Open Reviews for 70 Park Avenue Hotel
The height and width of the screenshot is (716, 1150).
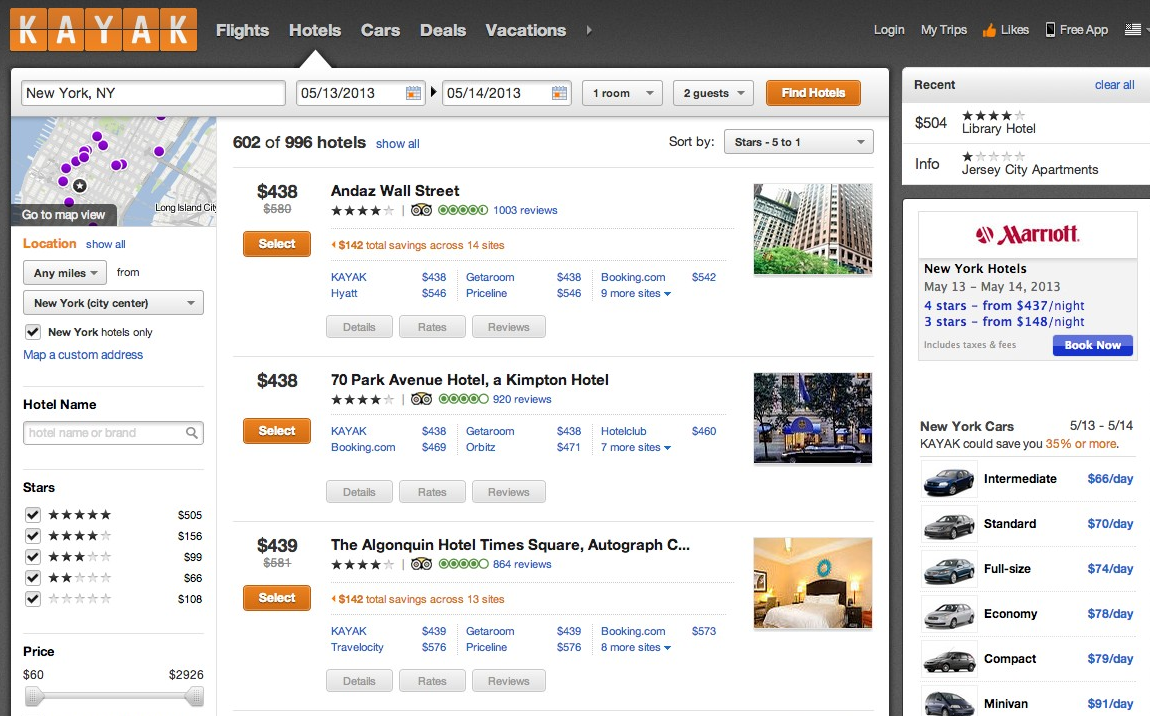tap(508, 492)
